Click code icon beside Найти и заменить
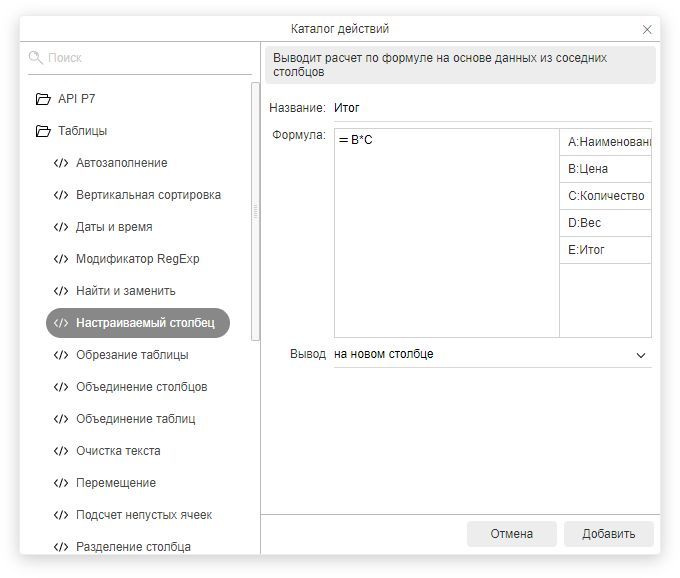The height and width of the screenshot is (578, 680). (61, 291)
